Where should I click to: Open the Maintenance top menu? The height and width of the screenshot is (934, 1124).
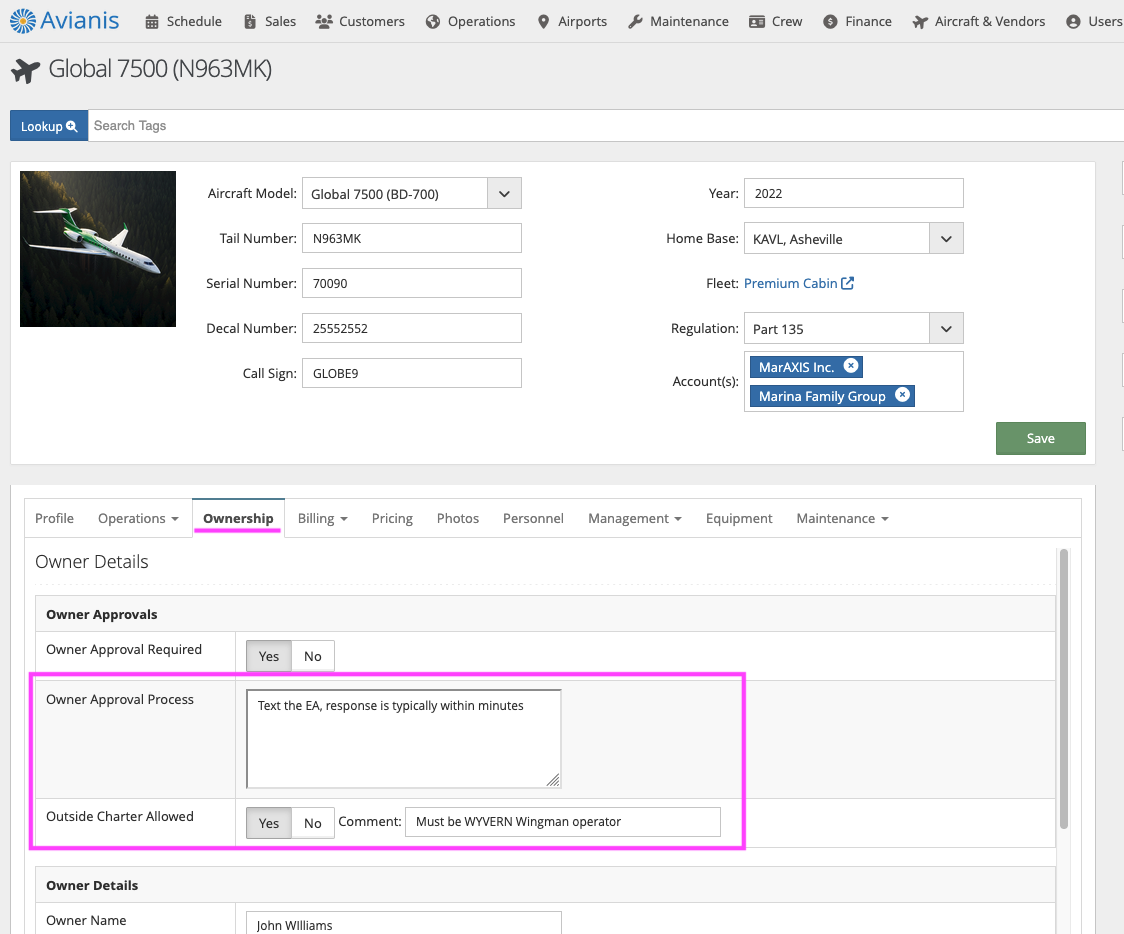(678, 22)
